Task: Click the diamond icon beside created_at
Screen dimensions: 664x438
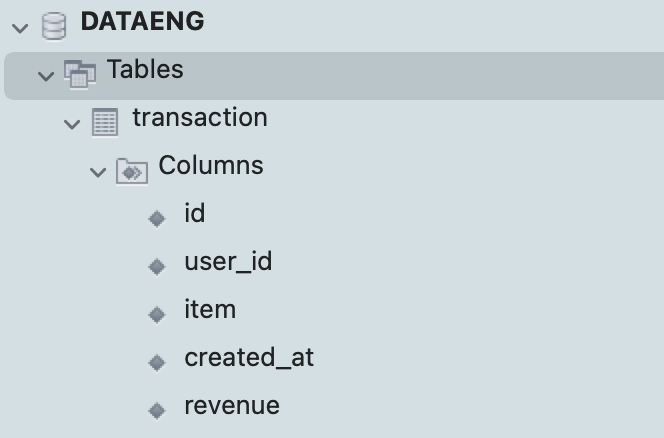Action: click(x=156, y=361)
